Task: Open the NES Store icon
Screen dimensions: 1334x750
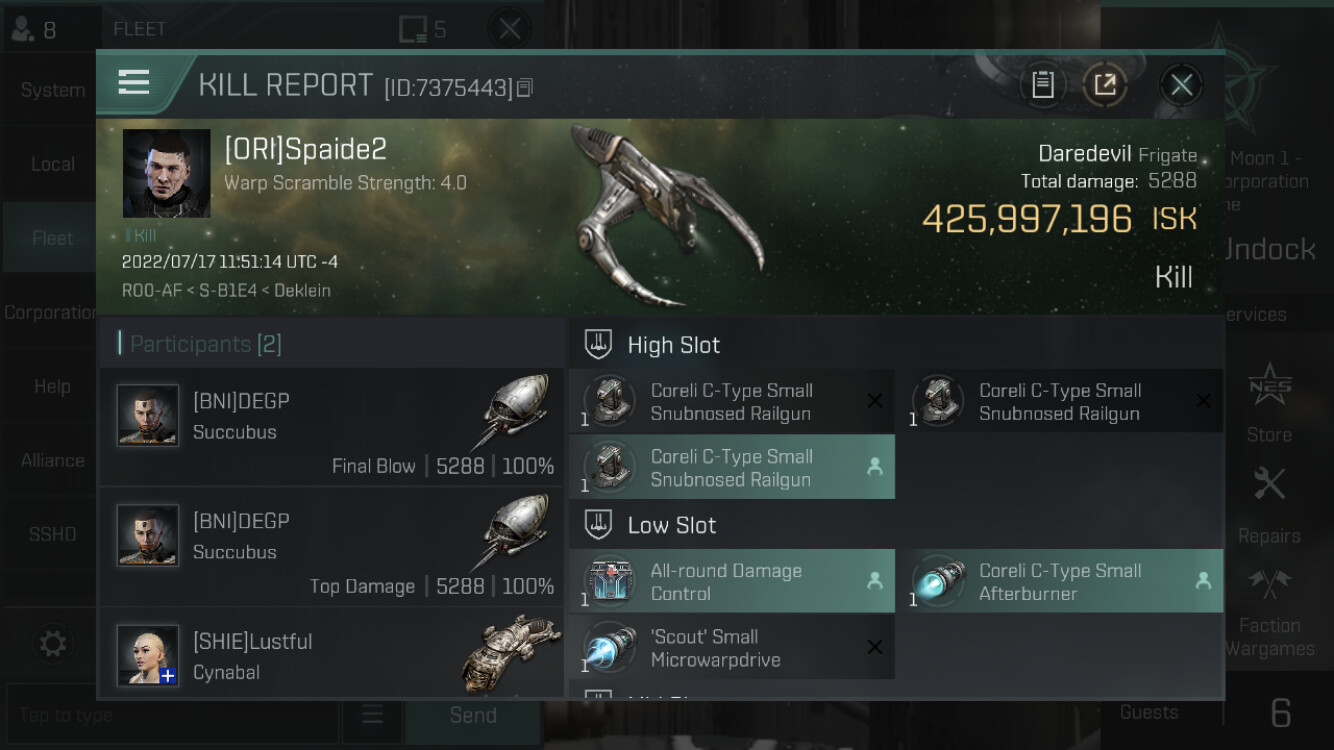Action: 1269,385
